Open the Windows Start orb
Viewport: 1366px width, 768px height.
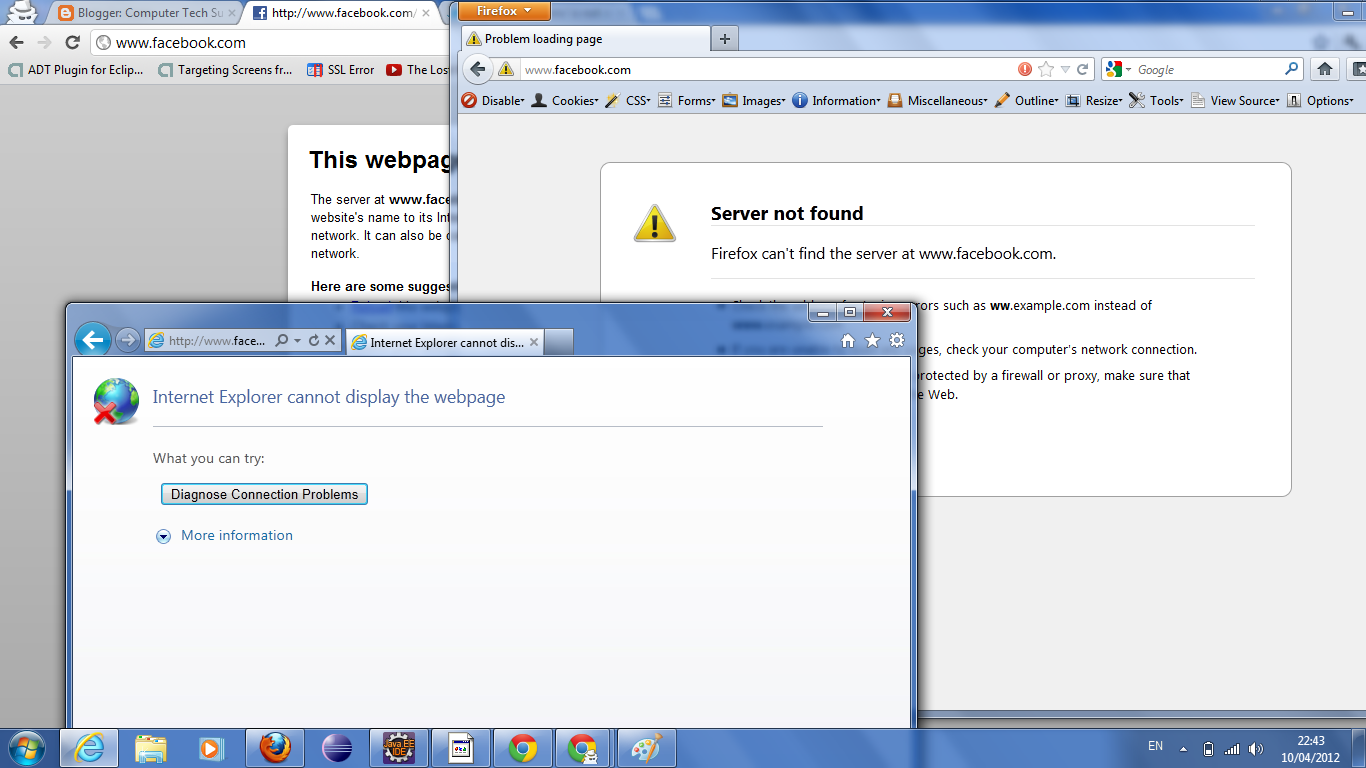27,748
